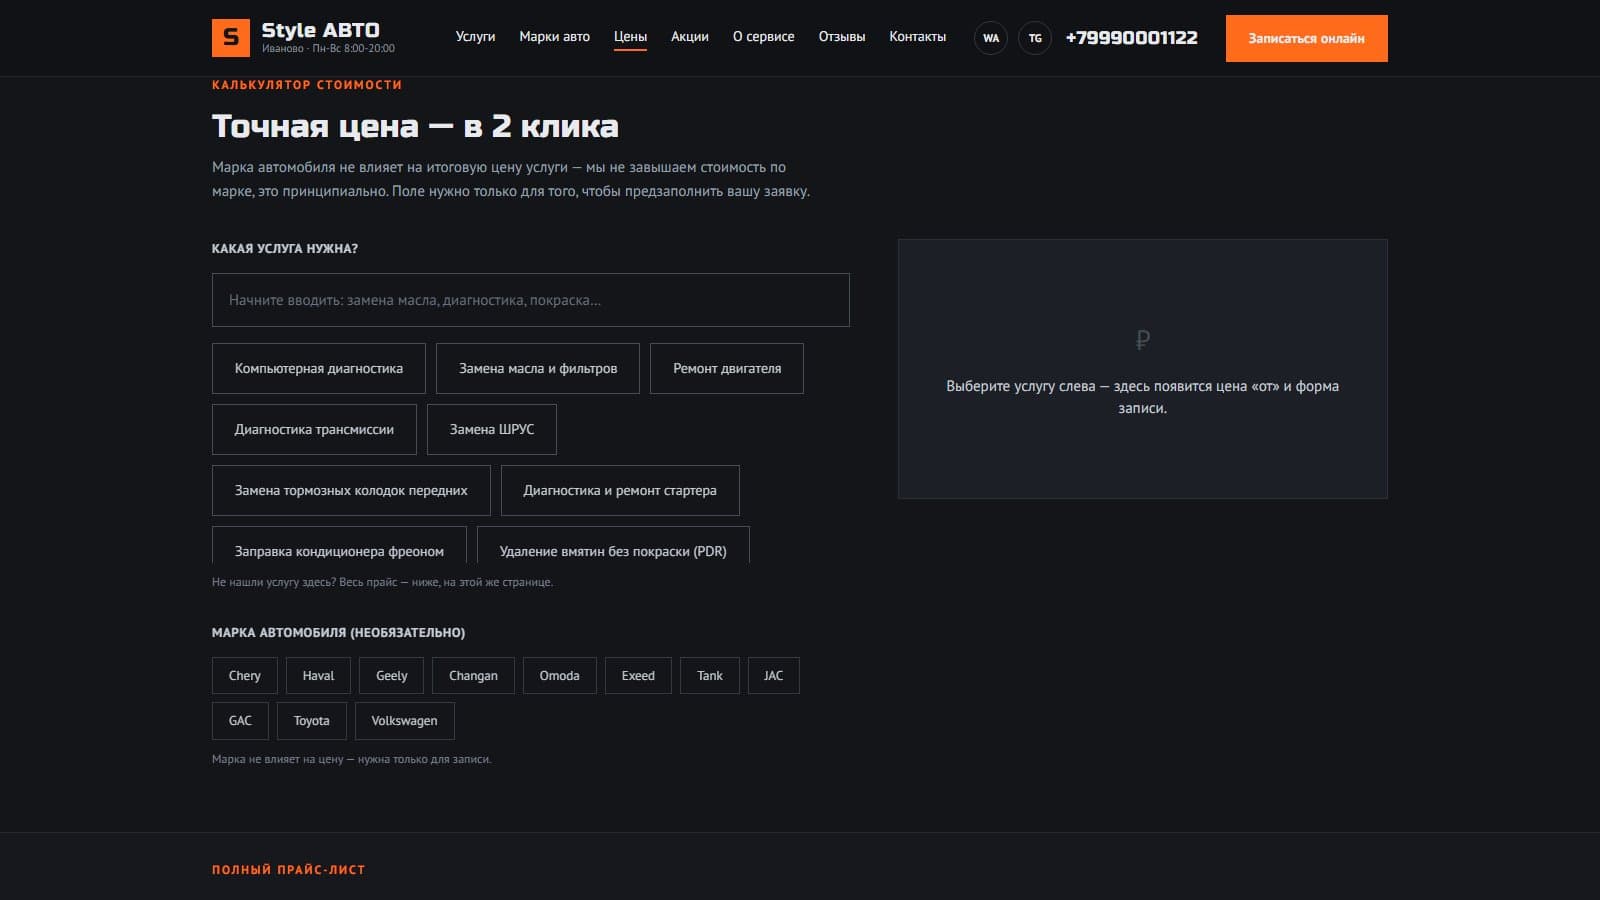Pick the Exeed brand
Image resolution: width=1600 pixels, height=900 pixels.
(638, 676)
